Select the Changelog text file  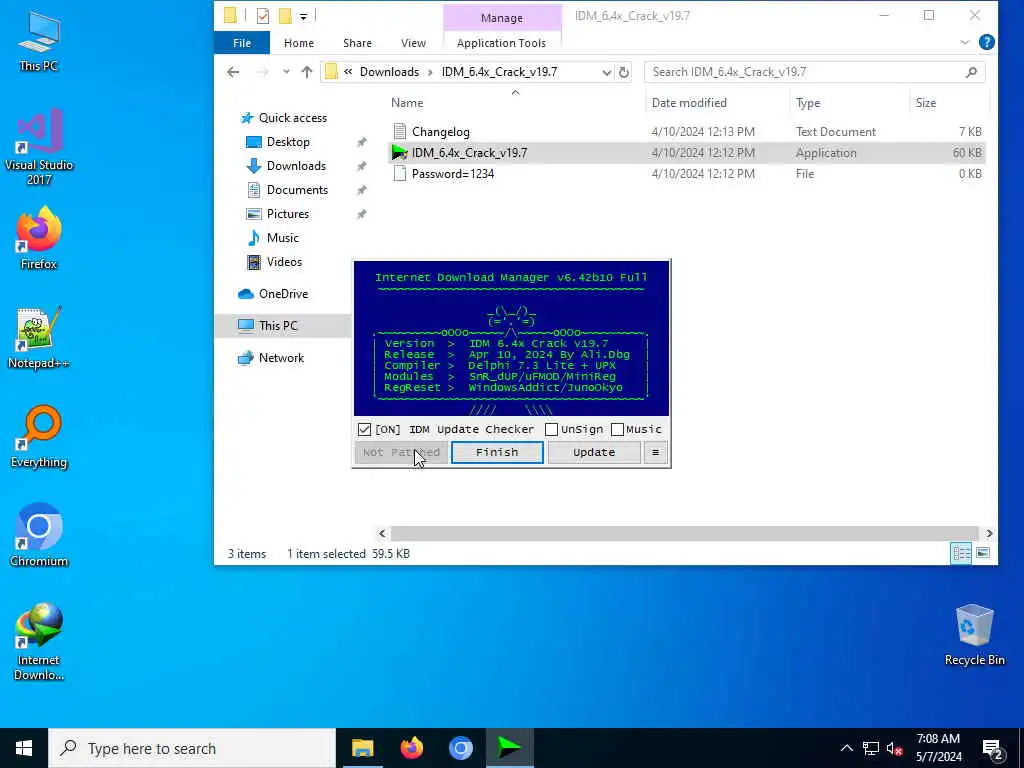[x=687, y=132]
